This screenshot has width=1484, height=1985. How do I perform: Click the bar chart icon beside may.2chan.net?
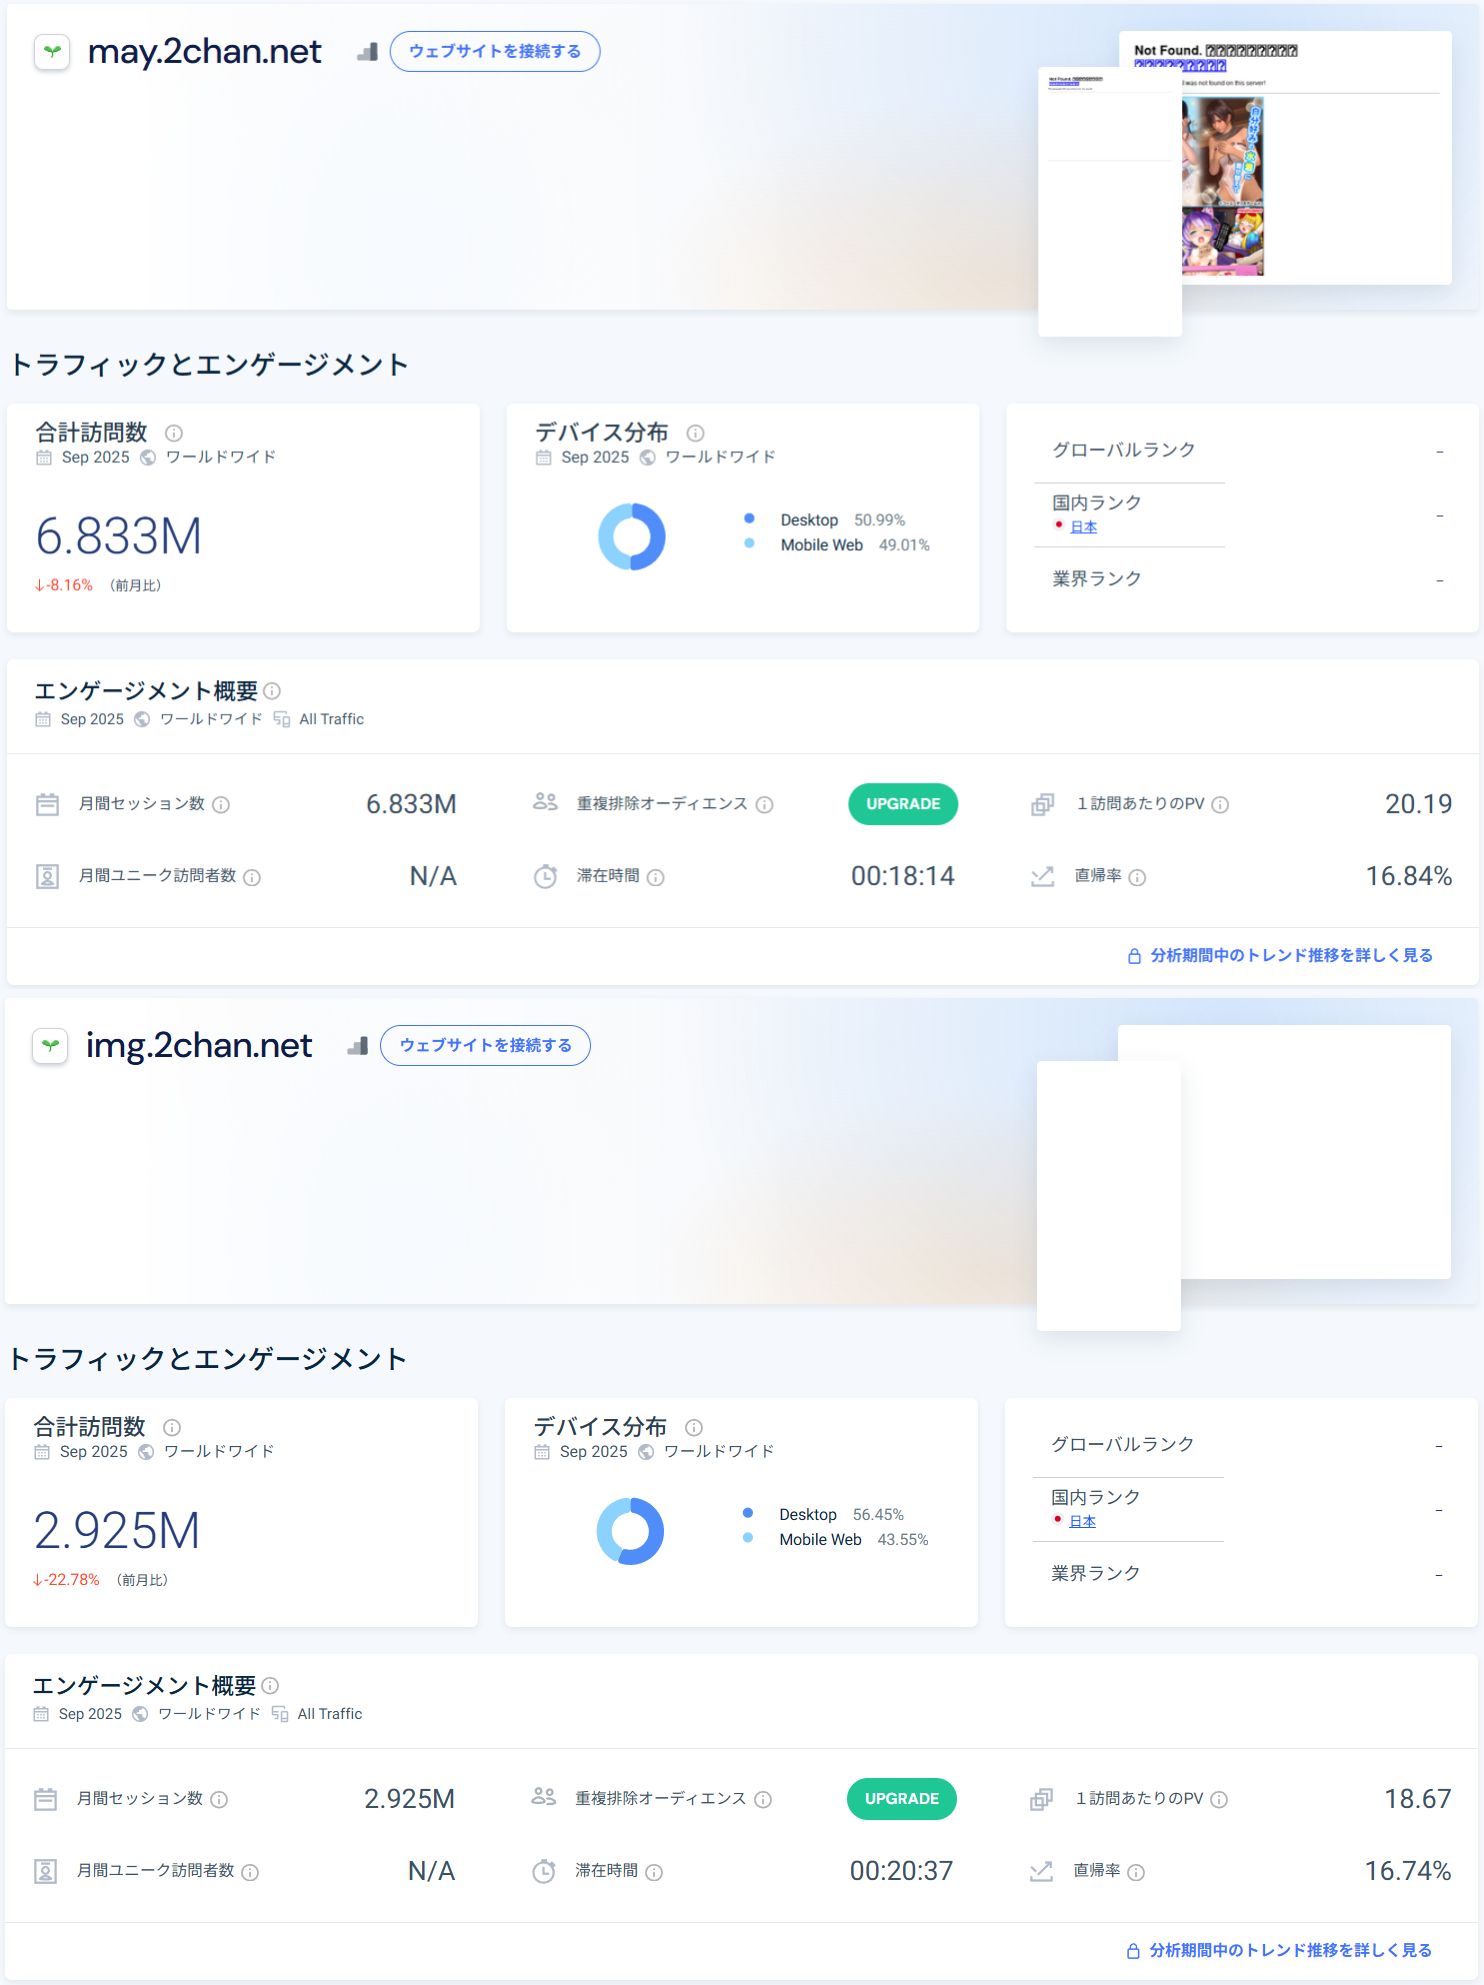(x=367, y=51)
